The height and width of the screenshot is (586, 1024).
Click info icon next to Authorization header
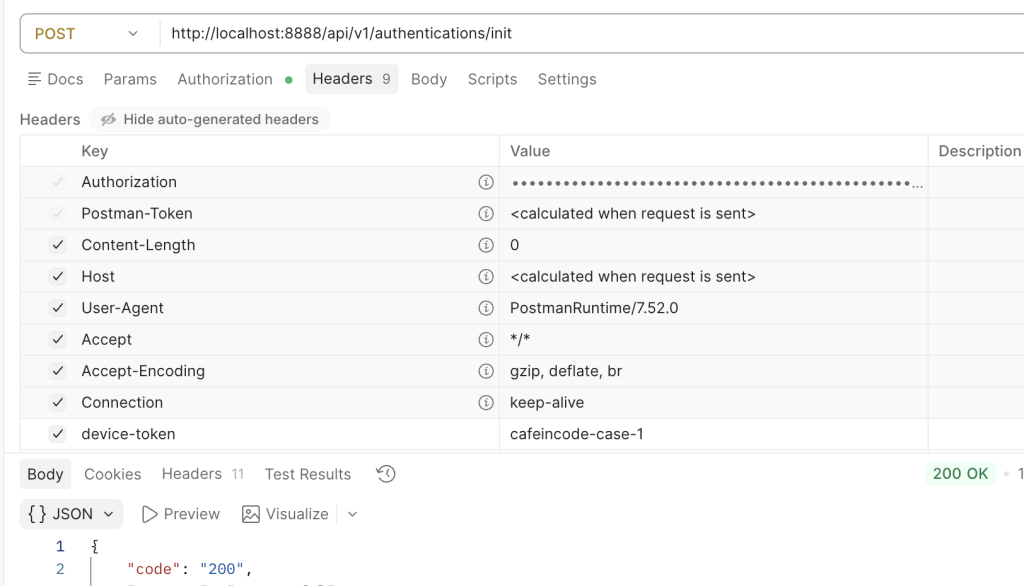pos(486,182)
